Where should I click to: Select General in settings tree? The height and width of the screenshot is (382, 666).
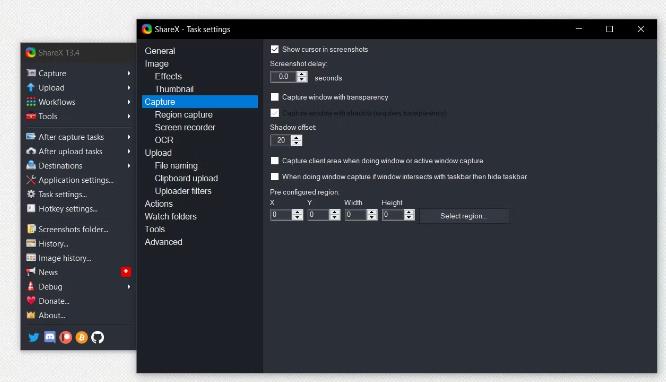160,51
